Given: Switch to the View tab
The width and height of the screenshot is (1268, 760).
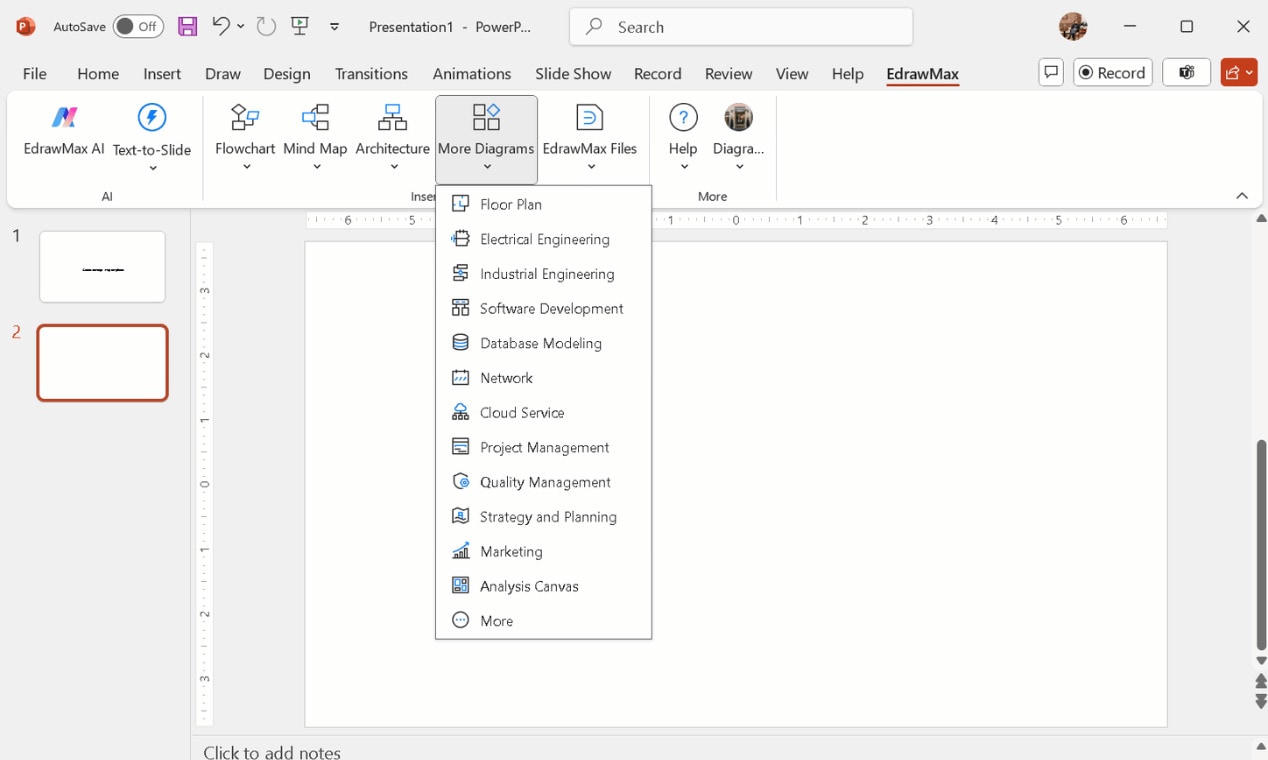Looking at the screenshot, I should click(792, 74).
